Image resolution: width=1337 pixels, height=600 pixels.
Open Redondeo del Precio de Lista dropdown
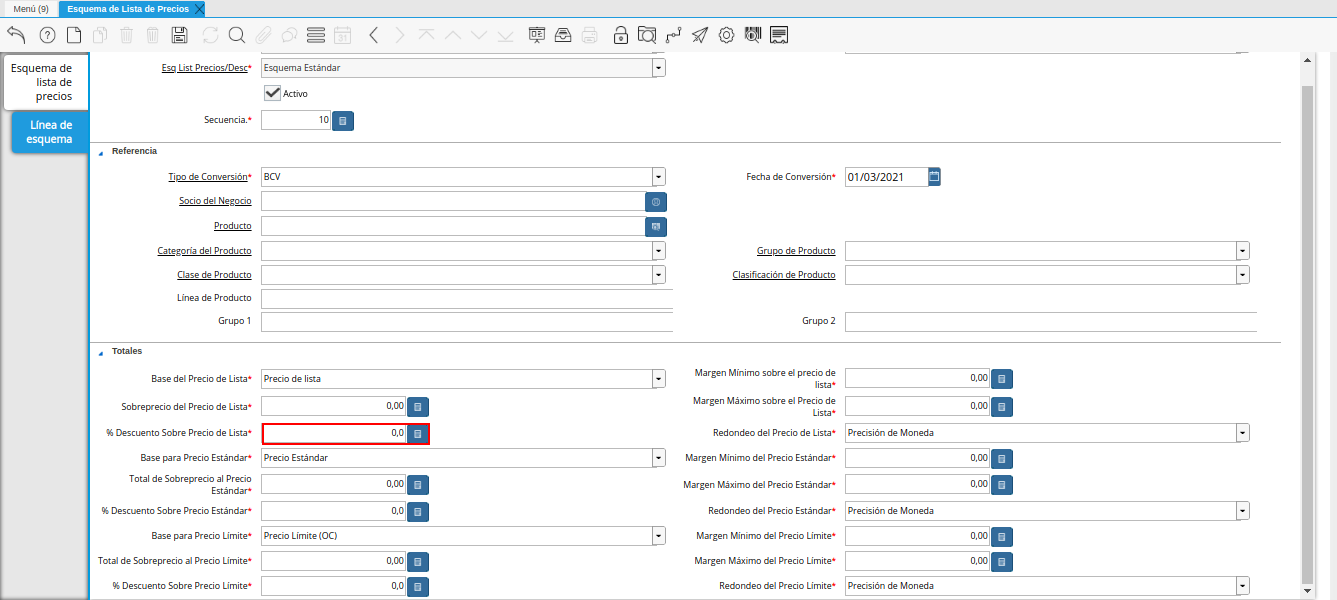[1242, 433]
